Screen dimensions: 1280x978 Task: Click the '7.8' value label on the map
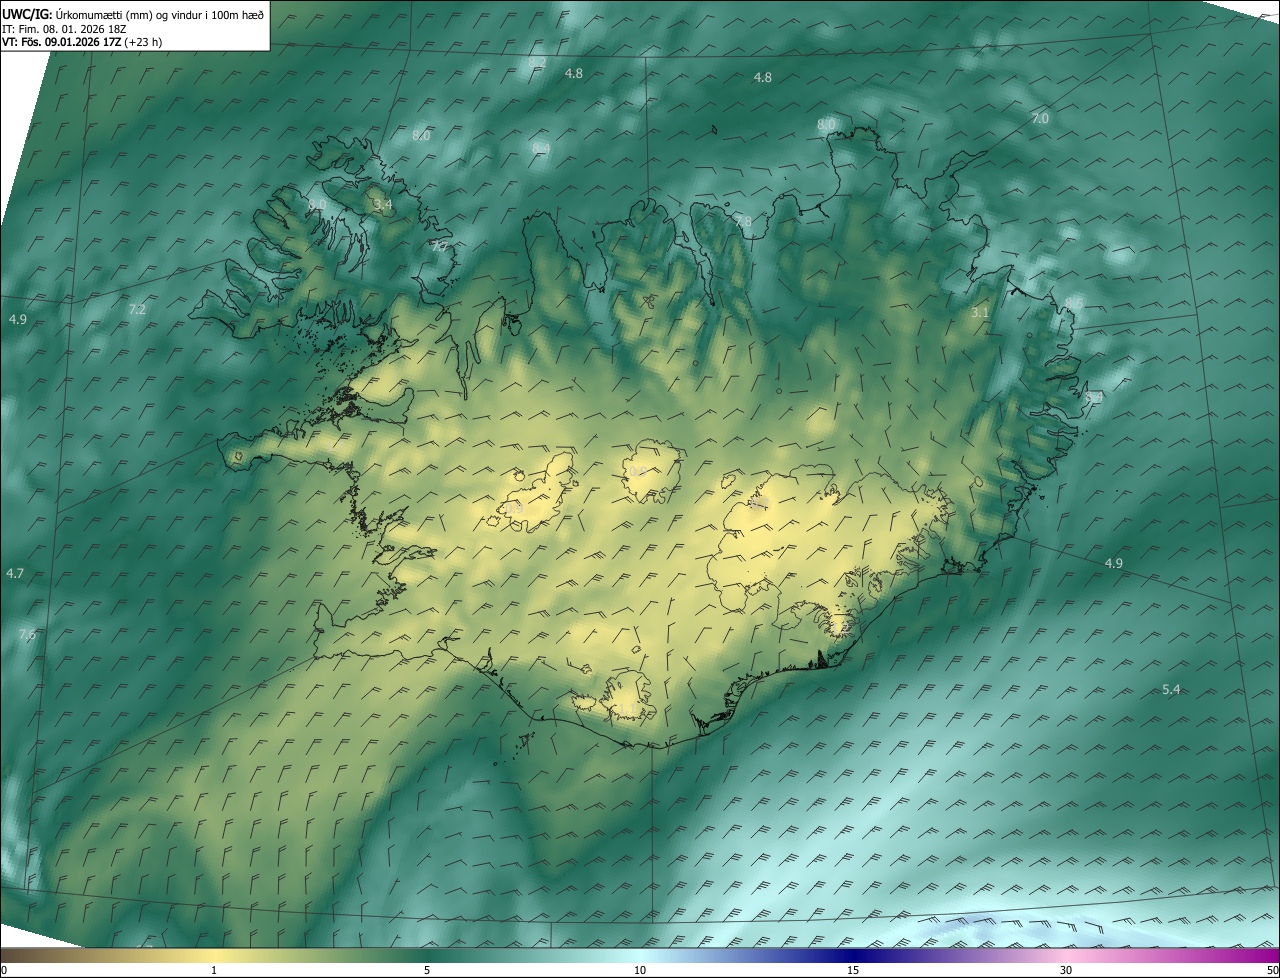pos(743,221)
